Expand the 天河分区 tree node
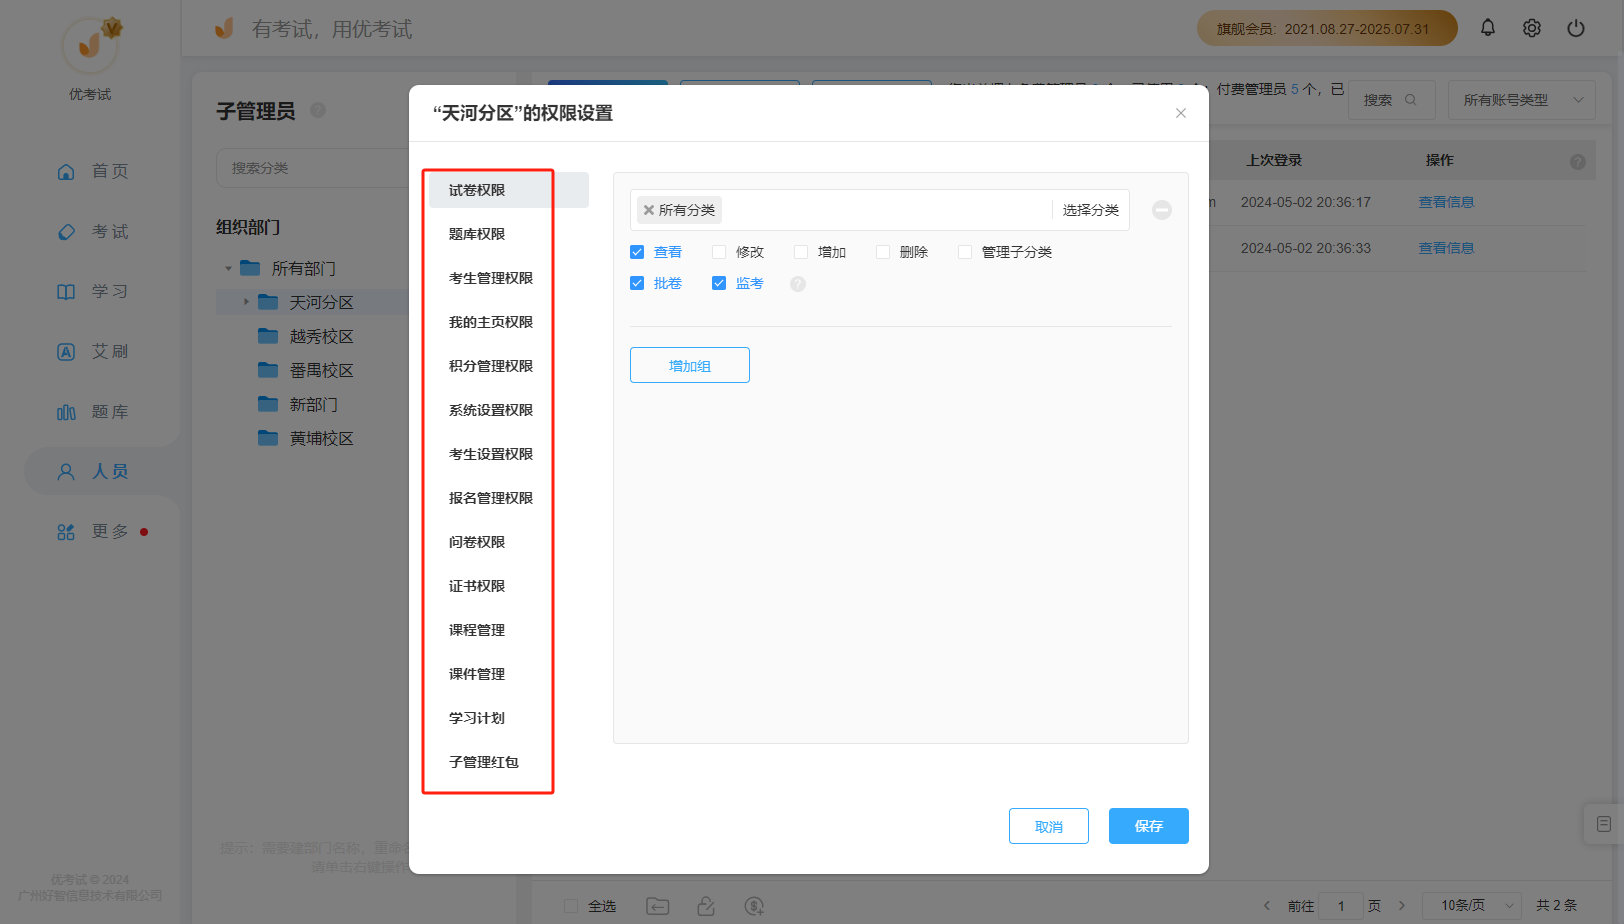 tap(246, 302)
